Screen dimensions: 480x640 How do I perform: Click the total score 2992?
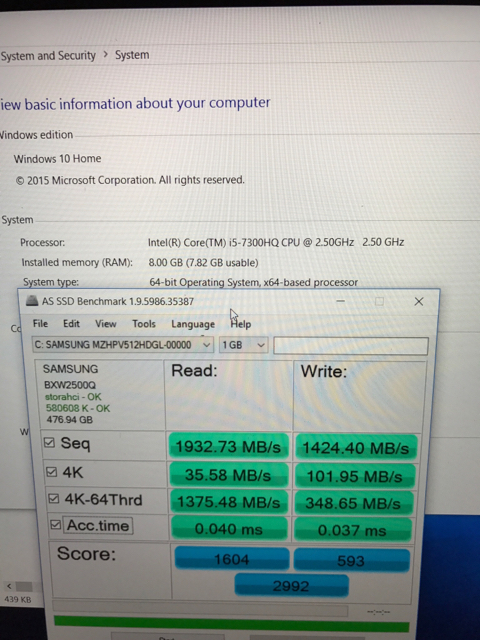pos(291,586)
